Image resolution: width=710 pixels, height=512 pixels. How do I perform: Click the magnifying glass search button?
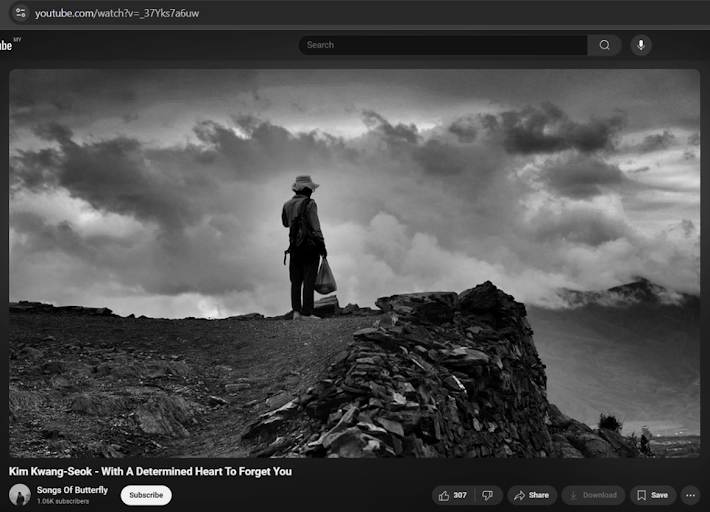pyautogui.click(x=604, y=45)
